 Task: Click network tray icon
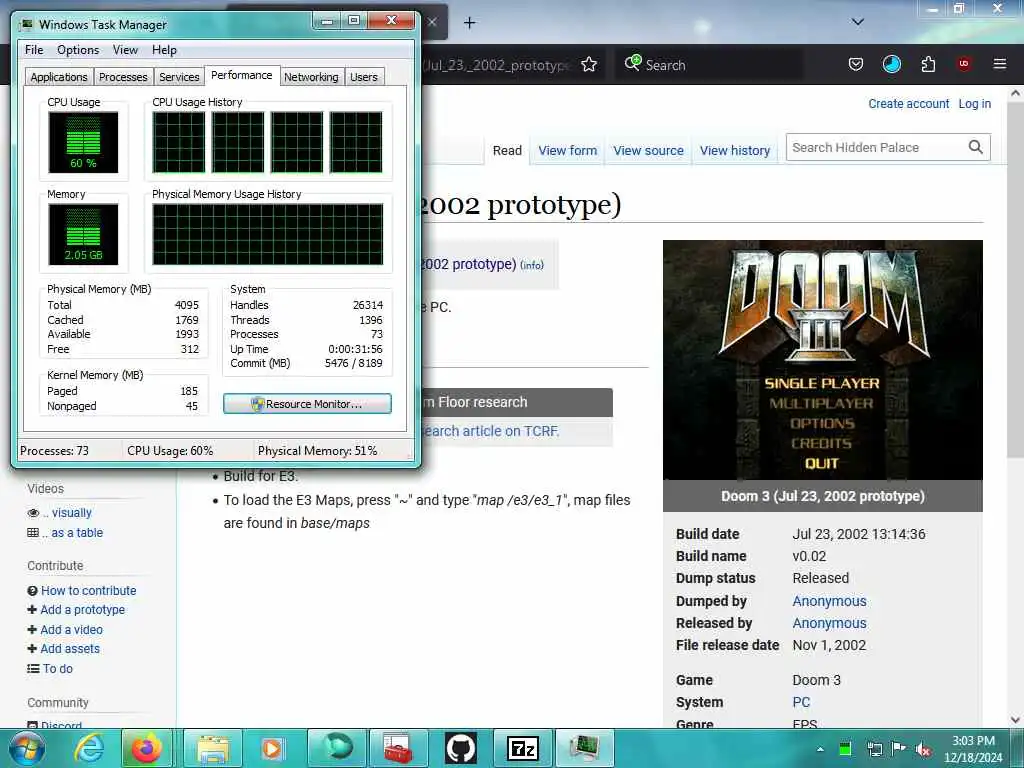click(874, 749)
